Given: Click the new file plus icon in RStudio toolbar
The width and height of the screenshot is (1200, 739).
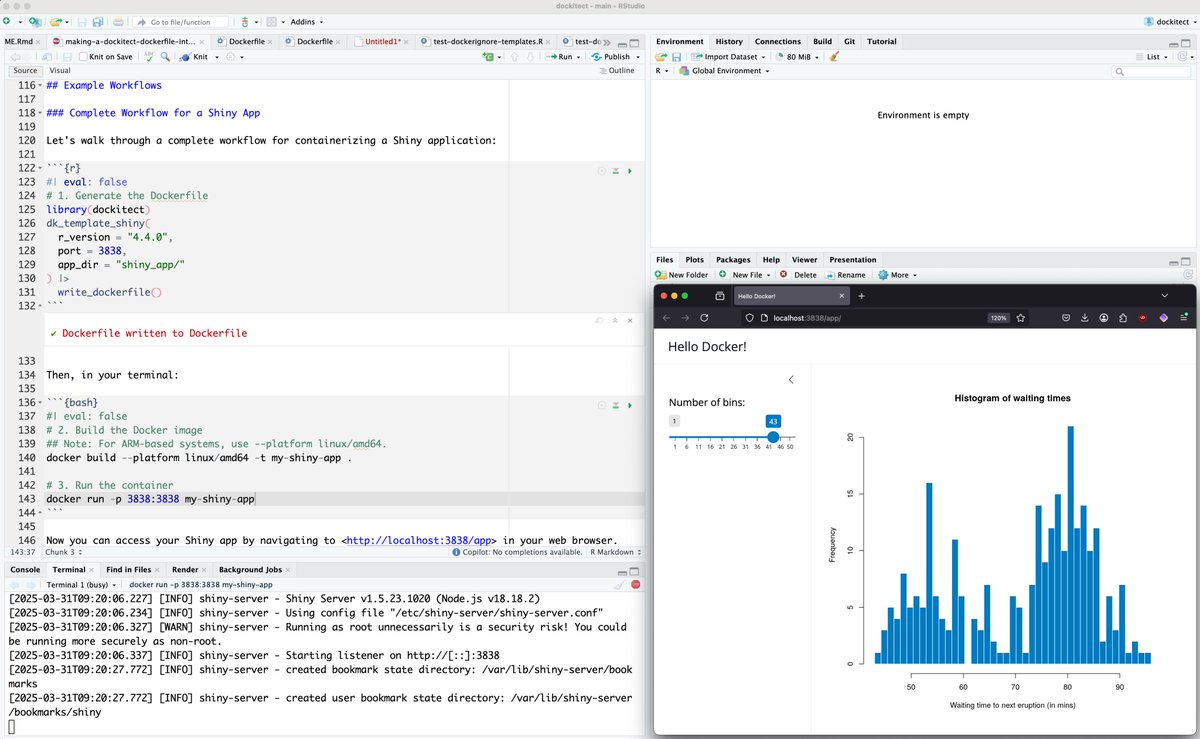Looking at the screenshot, I should tap(7, 21).
